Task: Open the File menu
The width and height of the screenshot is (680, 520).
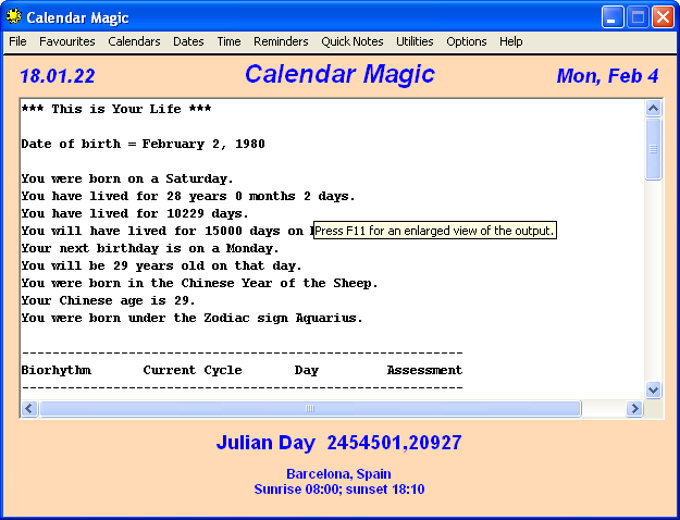Action: [x=18, y=42]
